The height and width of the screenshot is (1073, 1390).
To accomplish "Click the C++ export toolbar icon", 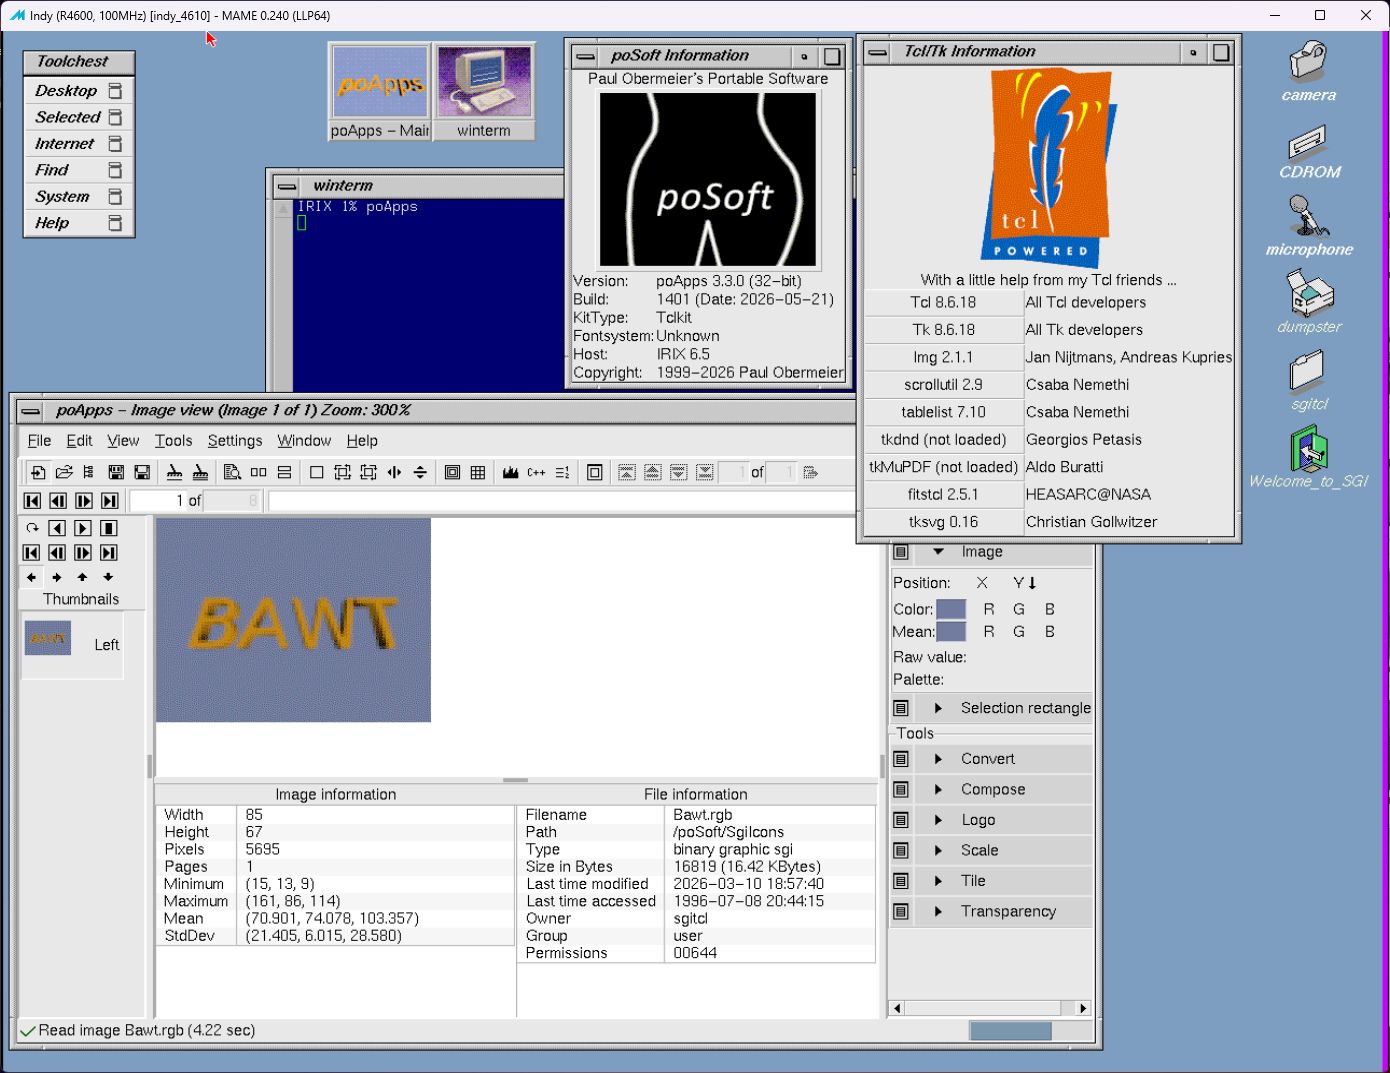I will click(x=536, y=472).
